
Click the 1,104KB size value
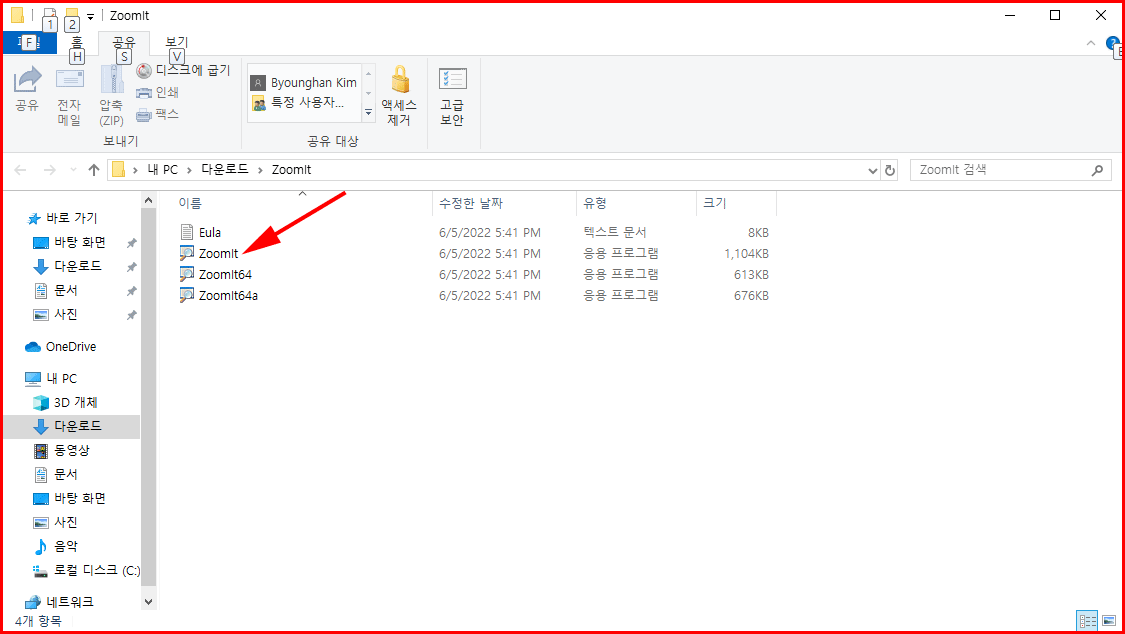point(746,253)
